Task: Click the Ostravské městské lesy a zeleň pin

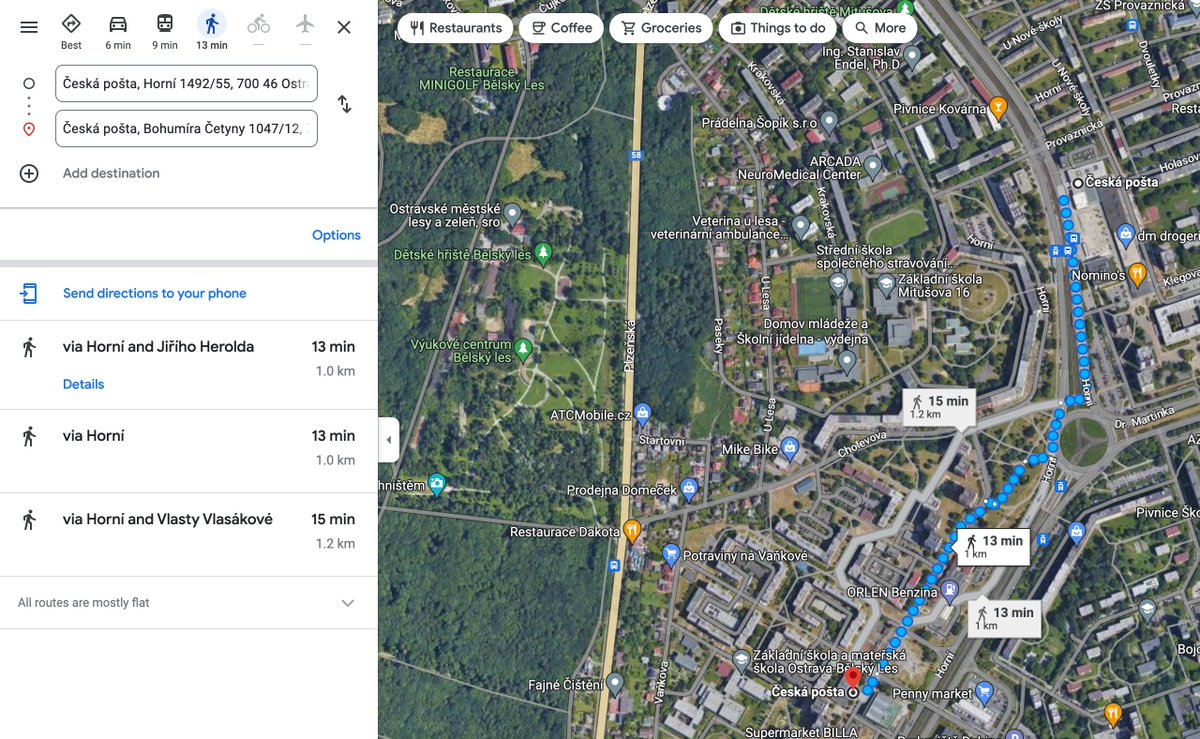Action: pos(512,213)
